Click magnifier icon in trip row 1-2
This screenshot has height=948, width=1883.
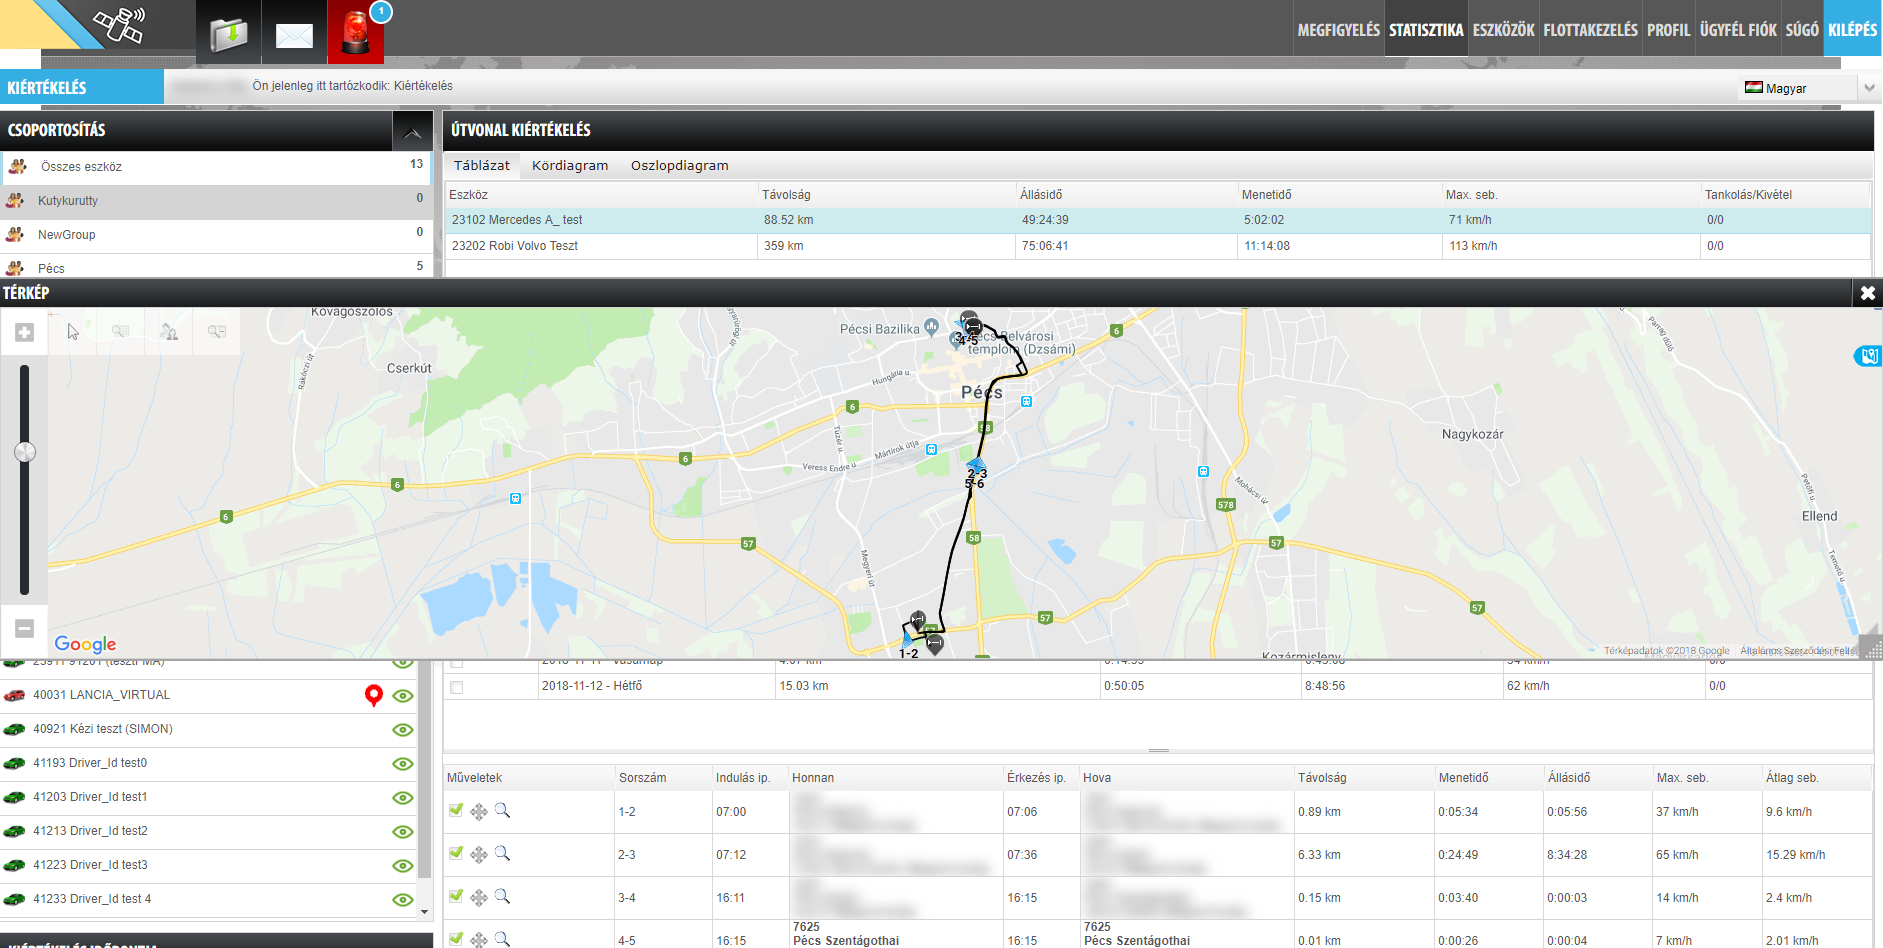(502, 811)
